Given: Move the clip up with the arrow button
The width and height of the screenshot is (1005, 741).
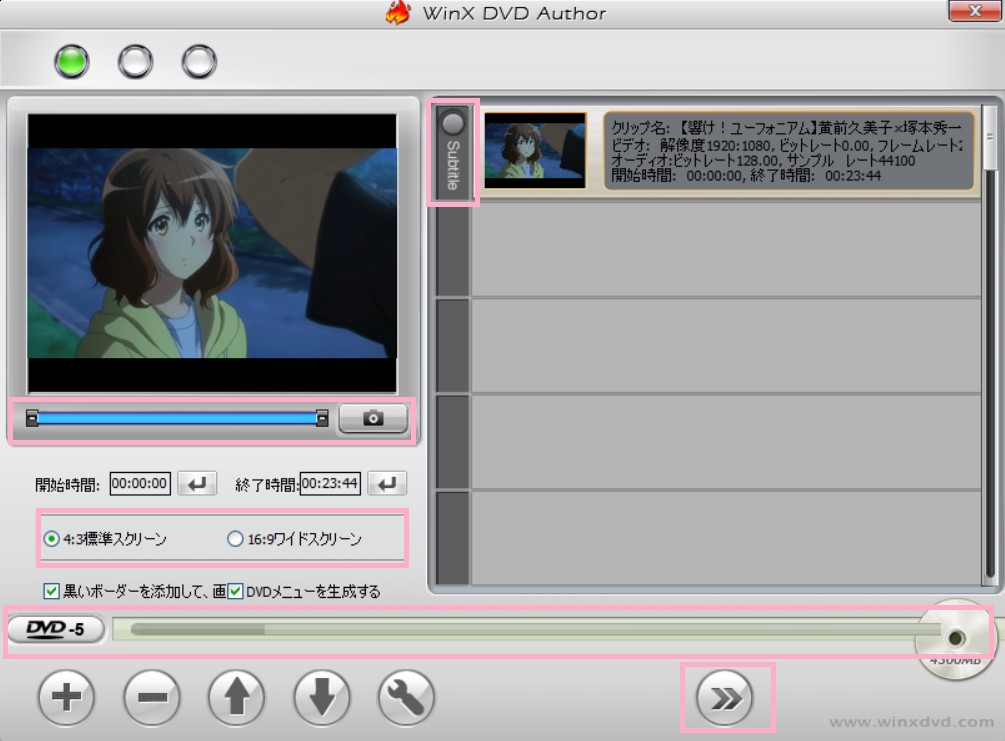Looking at the screenshot, I should tap(237, 697).
